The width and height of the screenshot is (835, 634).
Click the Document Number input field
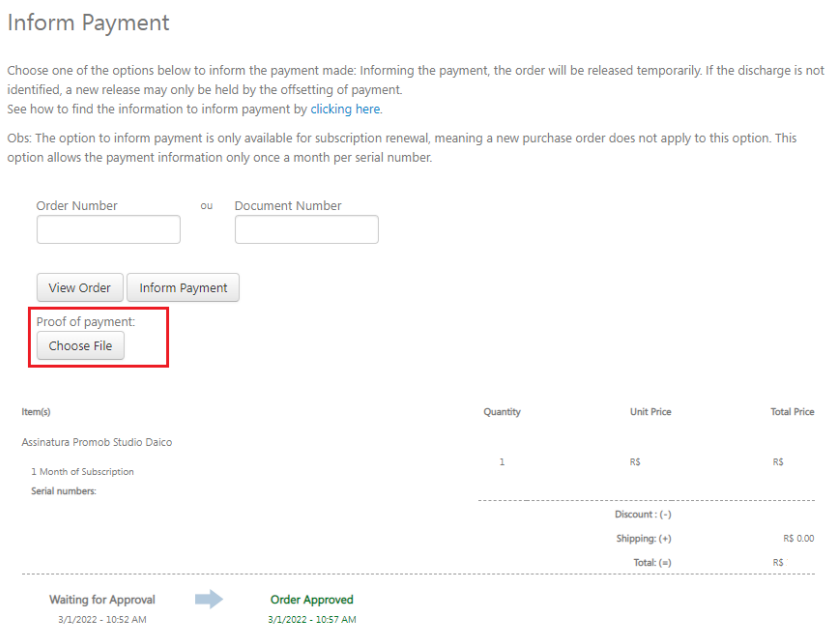(x=307, y=229)
